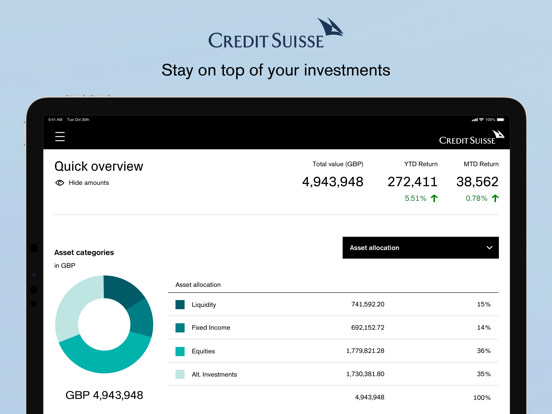Viewport: 552px width, 414px height.
Task: Click the 1,730,381.80 amount
Action: [365, 374]
